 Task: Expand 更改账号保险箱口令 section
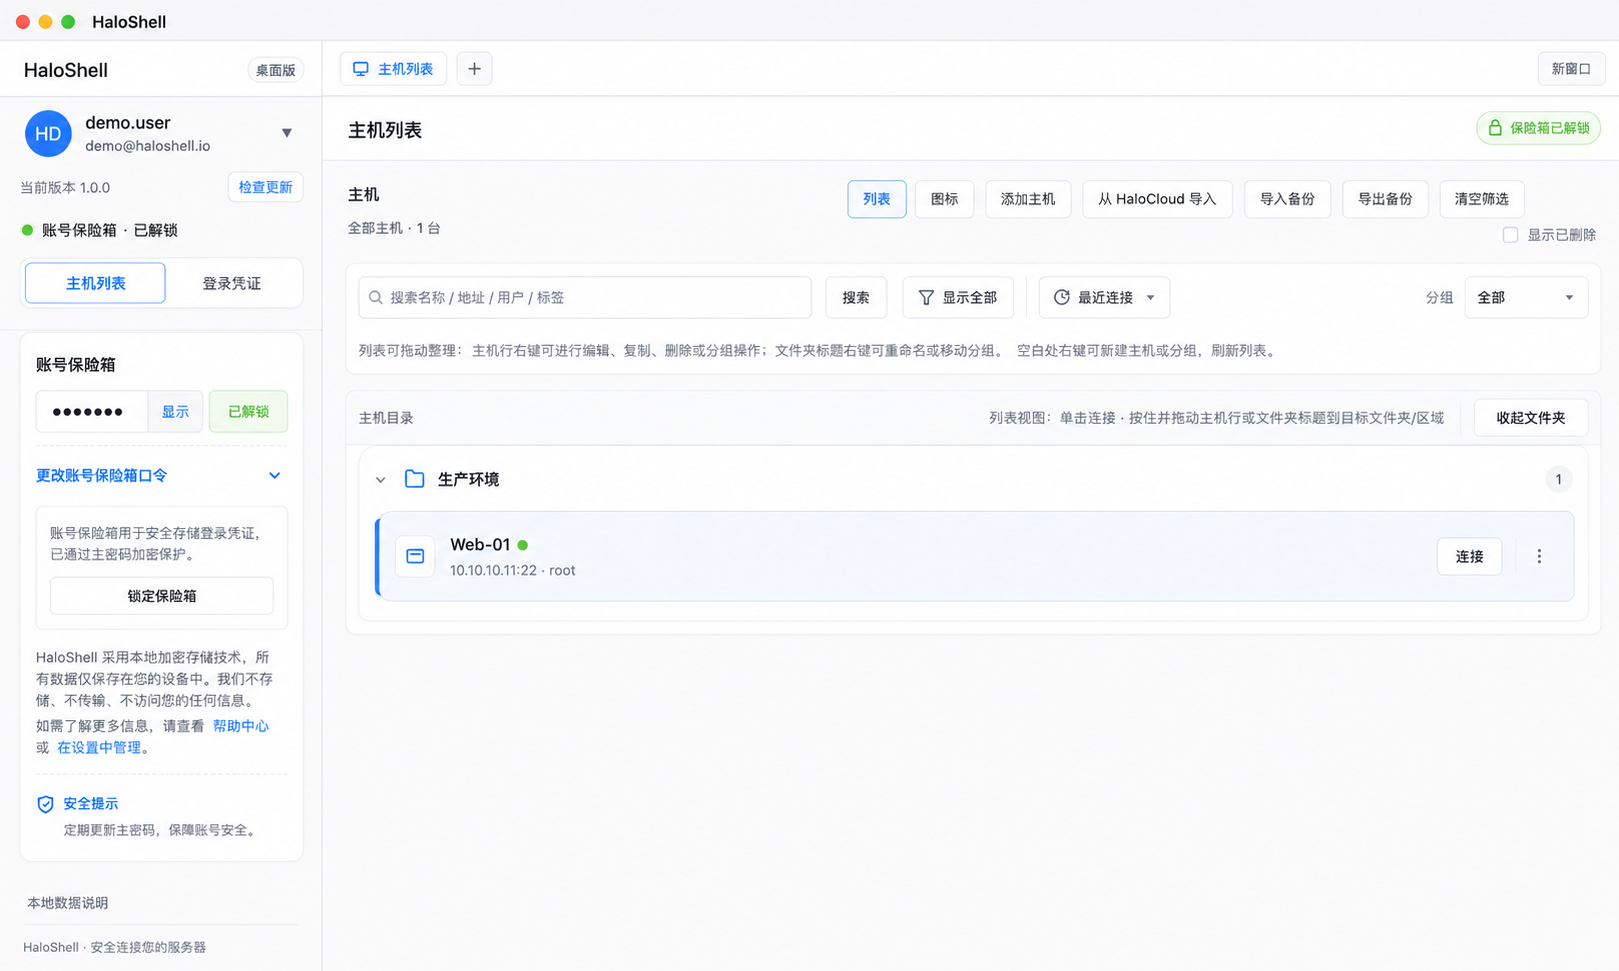click(x=102, y=475)
